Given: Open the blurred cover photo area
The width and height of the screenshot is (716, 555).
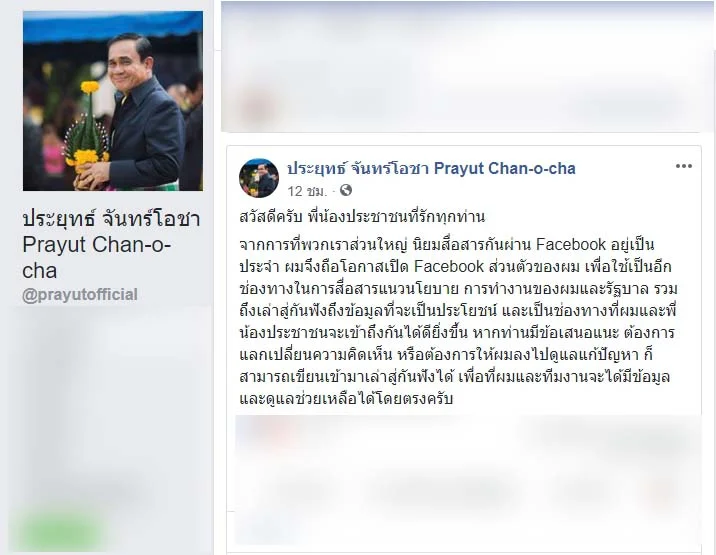Looking at the screenshot, I should point(468,67).
